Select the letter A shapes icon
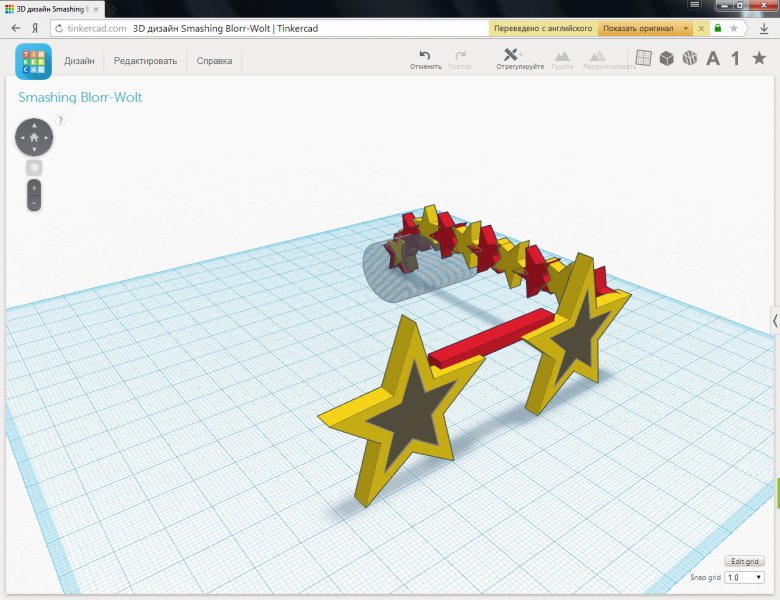Screen dimensions: 780x600 (x=713, y=59)
